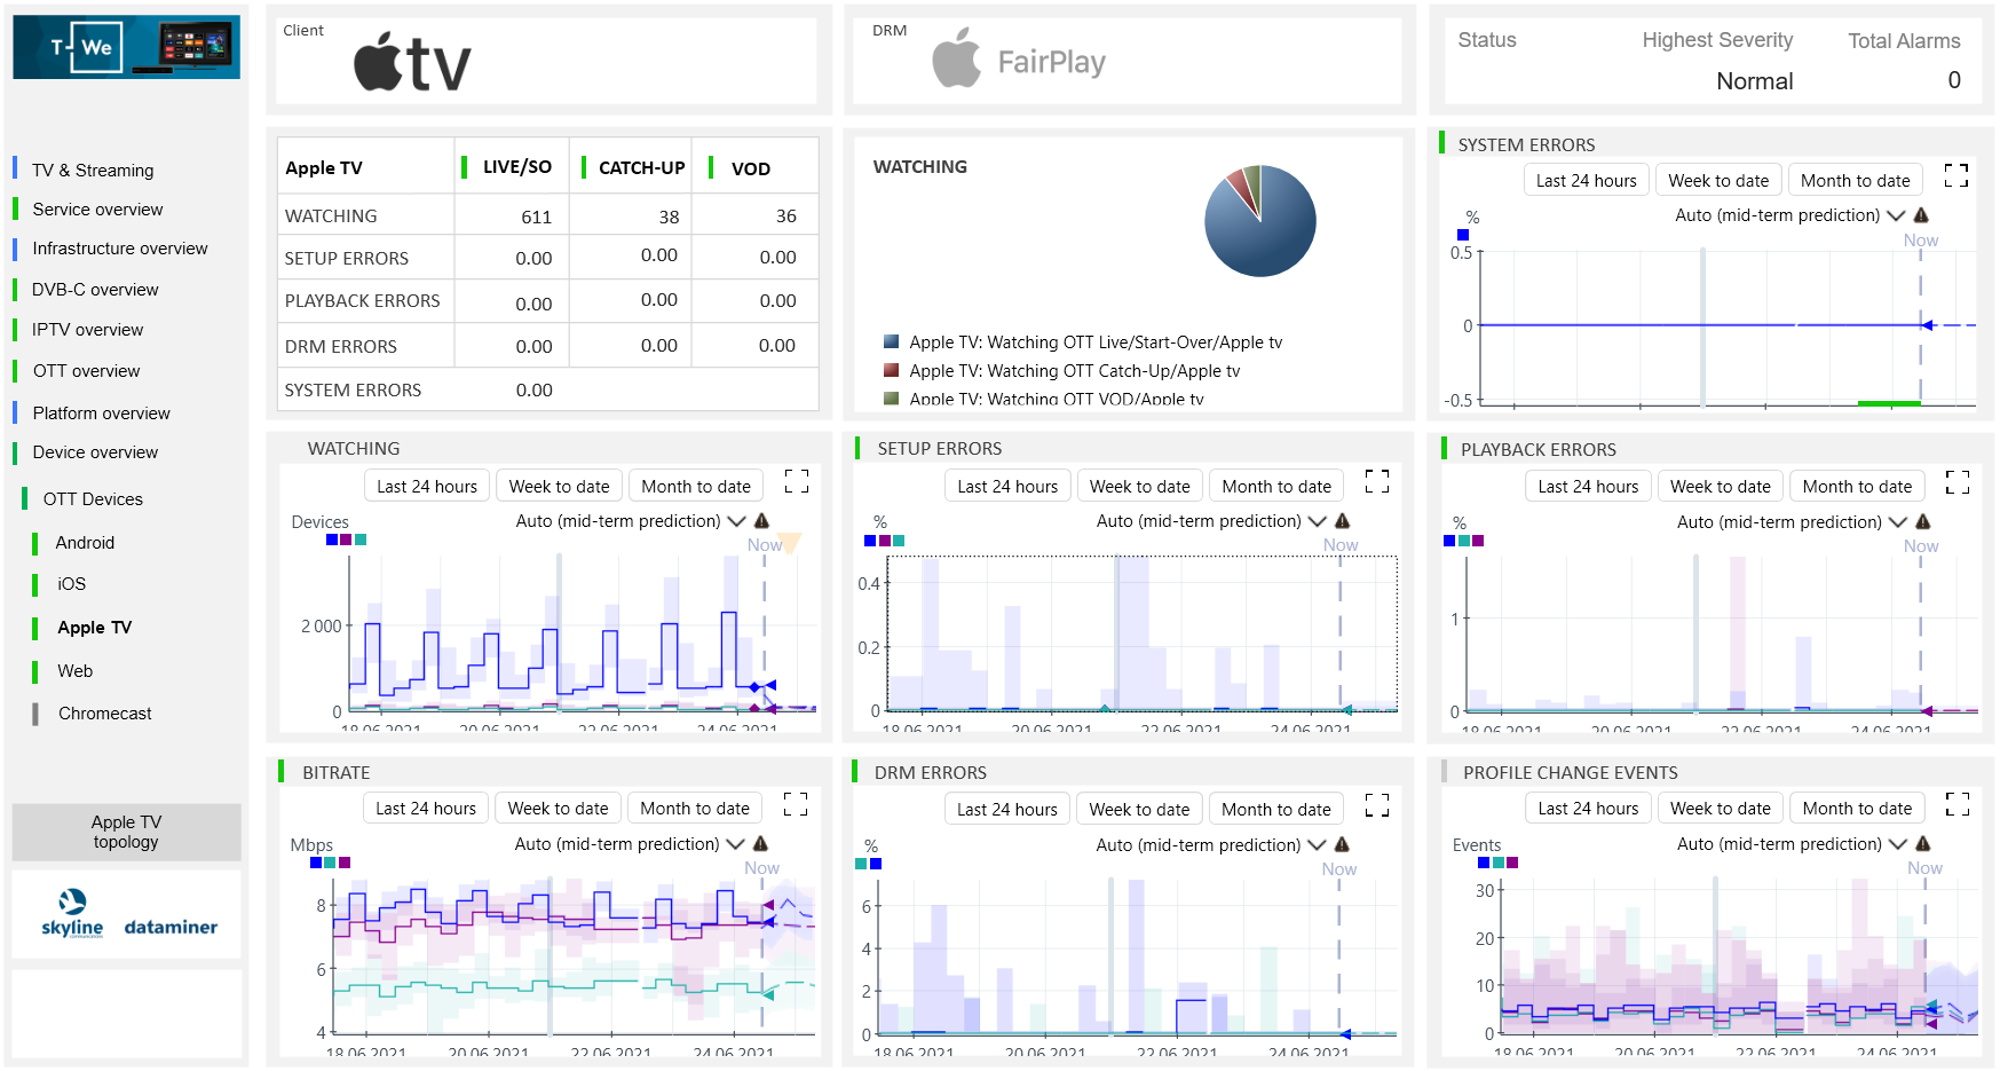Expand Profile Change Events chart to fullscreen
Screen dimensions: 2000x1071
(1957, 804)
